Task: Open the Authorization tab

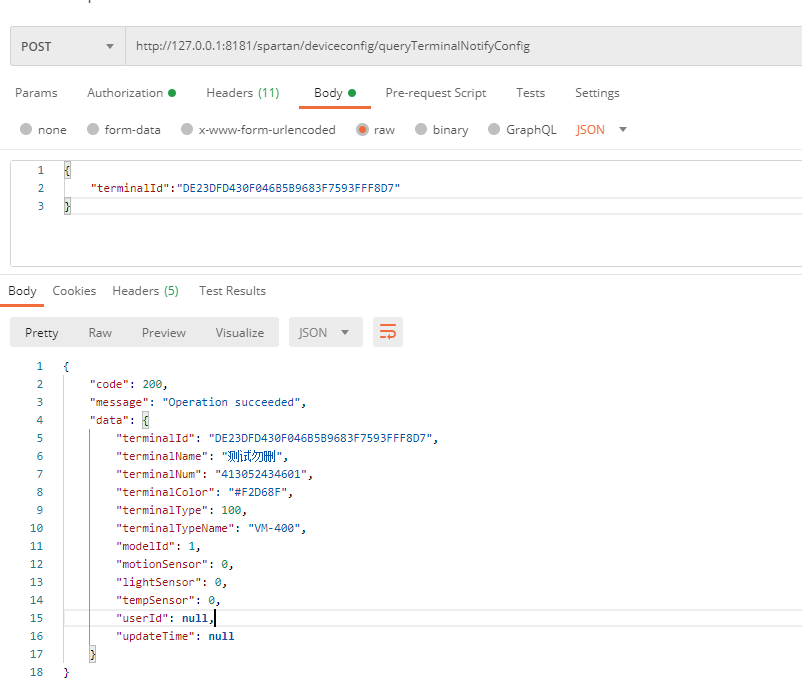Action: [125, 93]
